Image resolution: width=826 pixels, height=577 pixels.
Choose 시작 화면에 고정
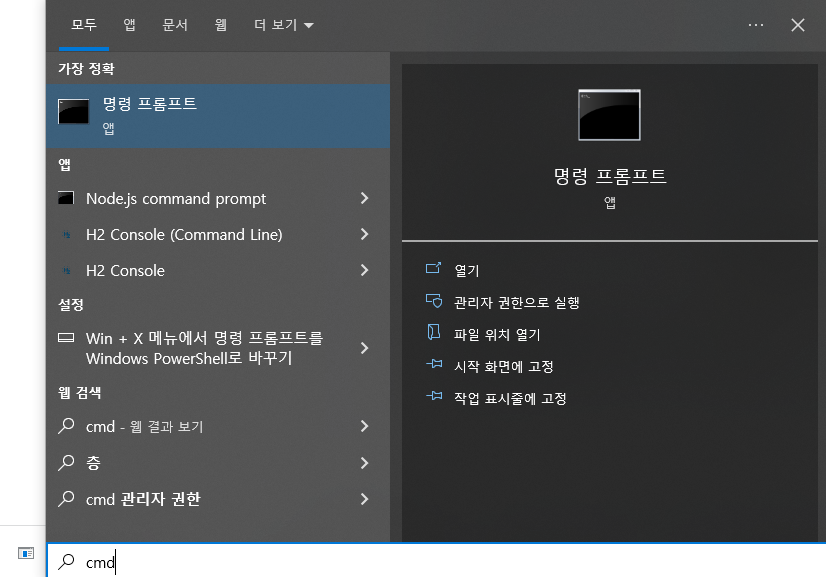click(x=504, y=366)
